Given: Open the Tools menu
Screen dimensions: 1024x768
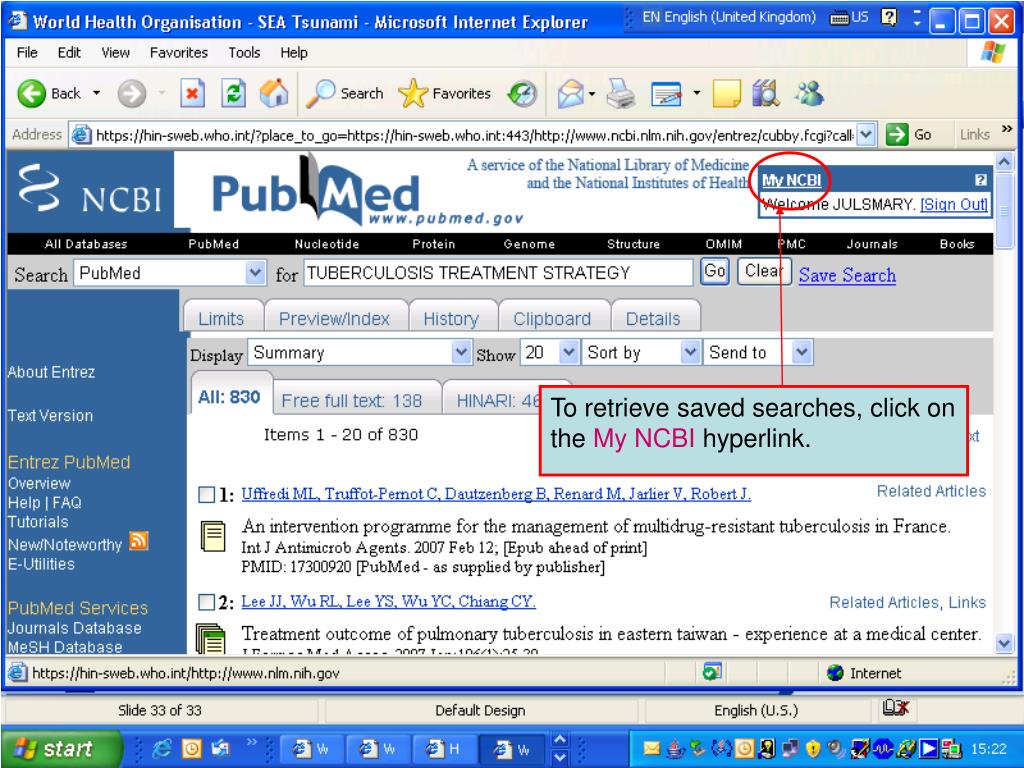Looking at the screenshot, I should coord(244,52).
